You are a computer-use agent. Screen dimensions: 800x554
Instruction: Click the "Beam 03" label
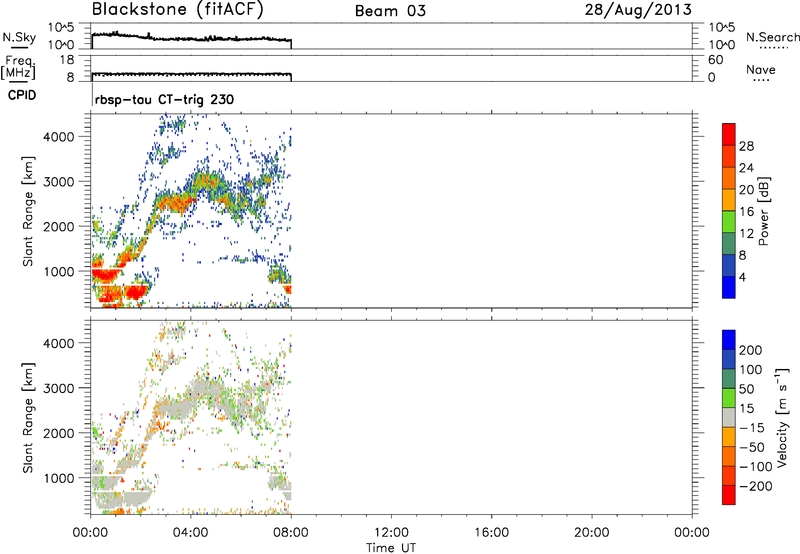tap(390, 11)
